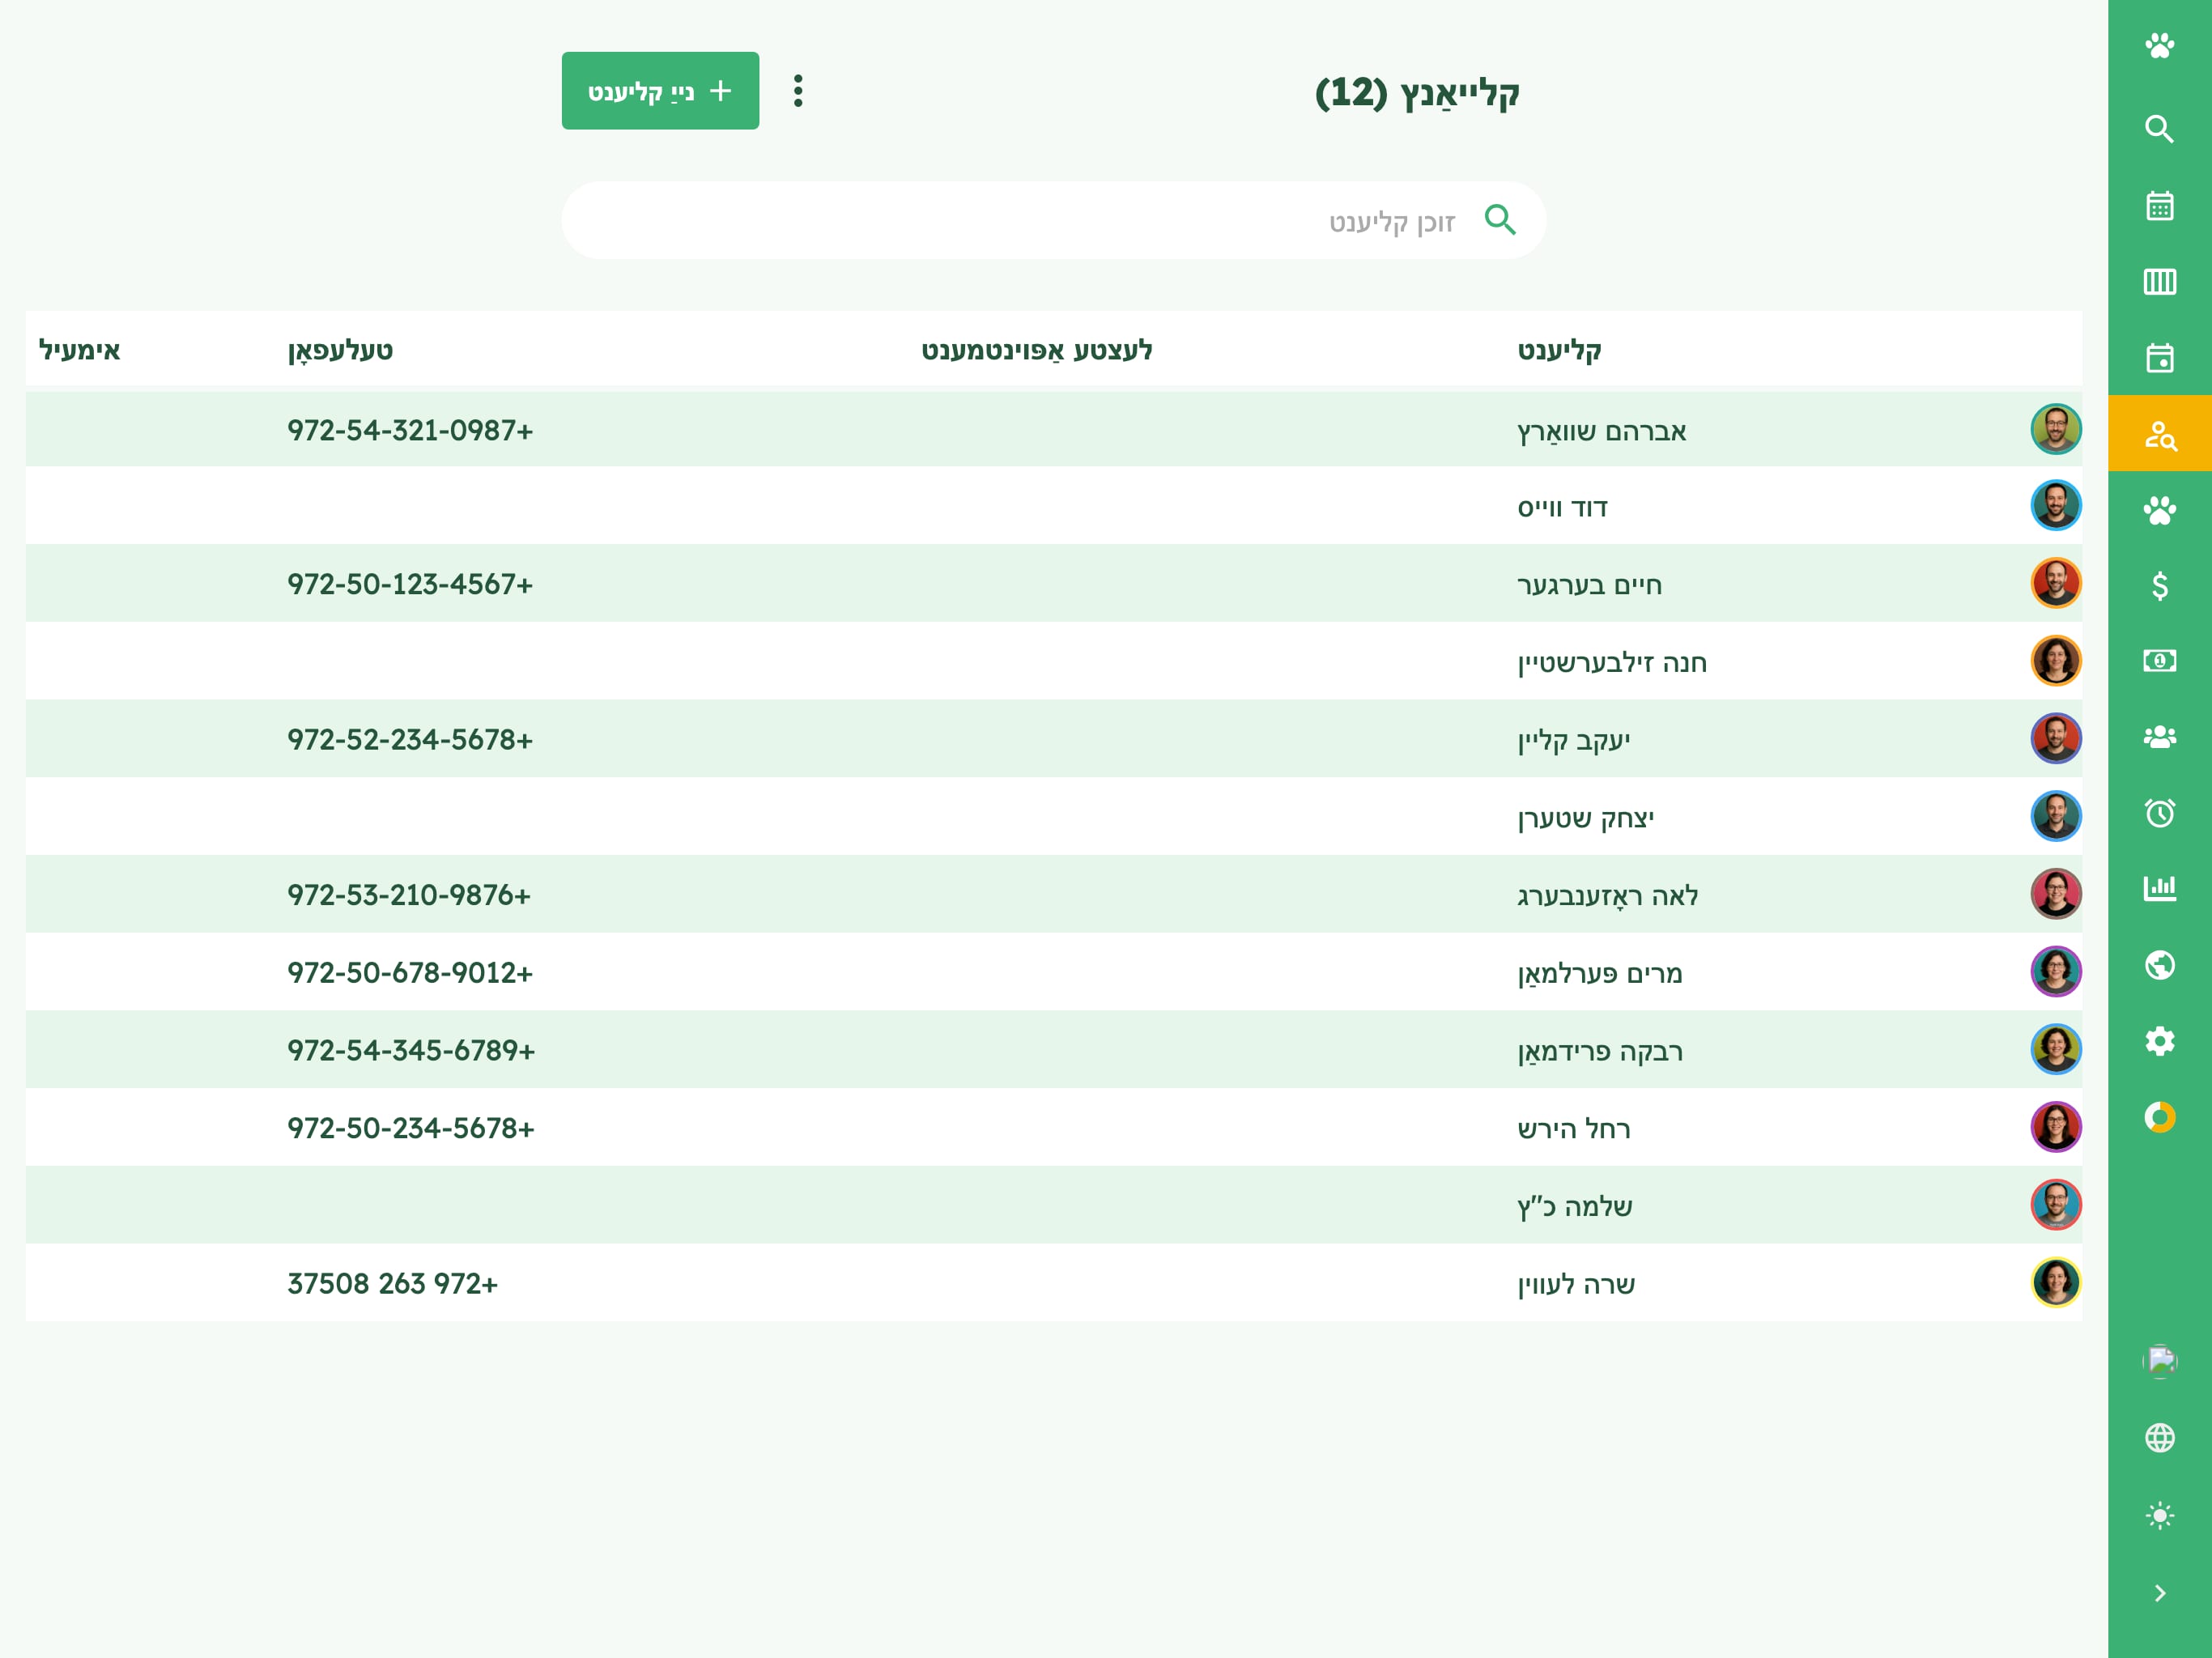Open the sidebar search icon

[x=2159, y=129]
